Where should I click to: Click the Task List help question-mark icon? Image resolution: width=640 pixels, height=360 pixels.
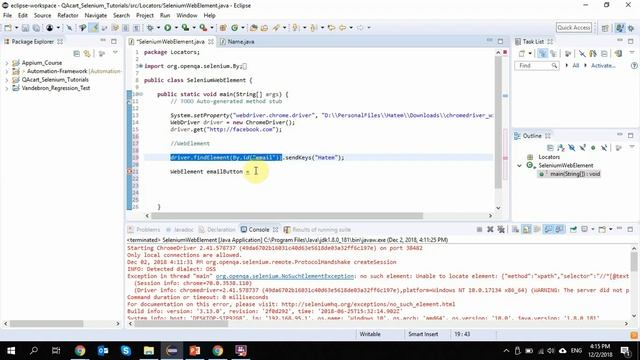[x=634, y=65]
